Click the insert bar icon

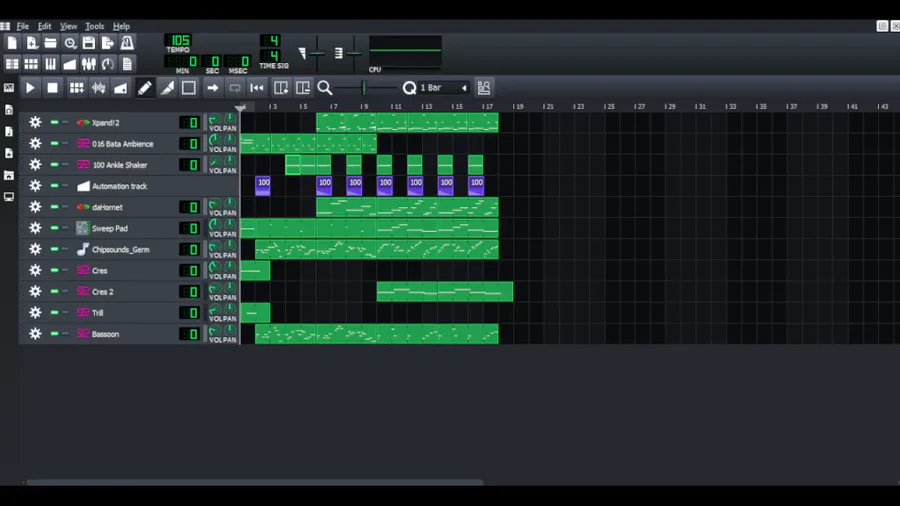[281, 88]
